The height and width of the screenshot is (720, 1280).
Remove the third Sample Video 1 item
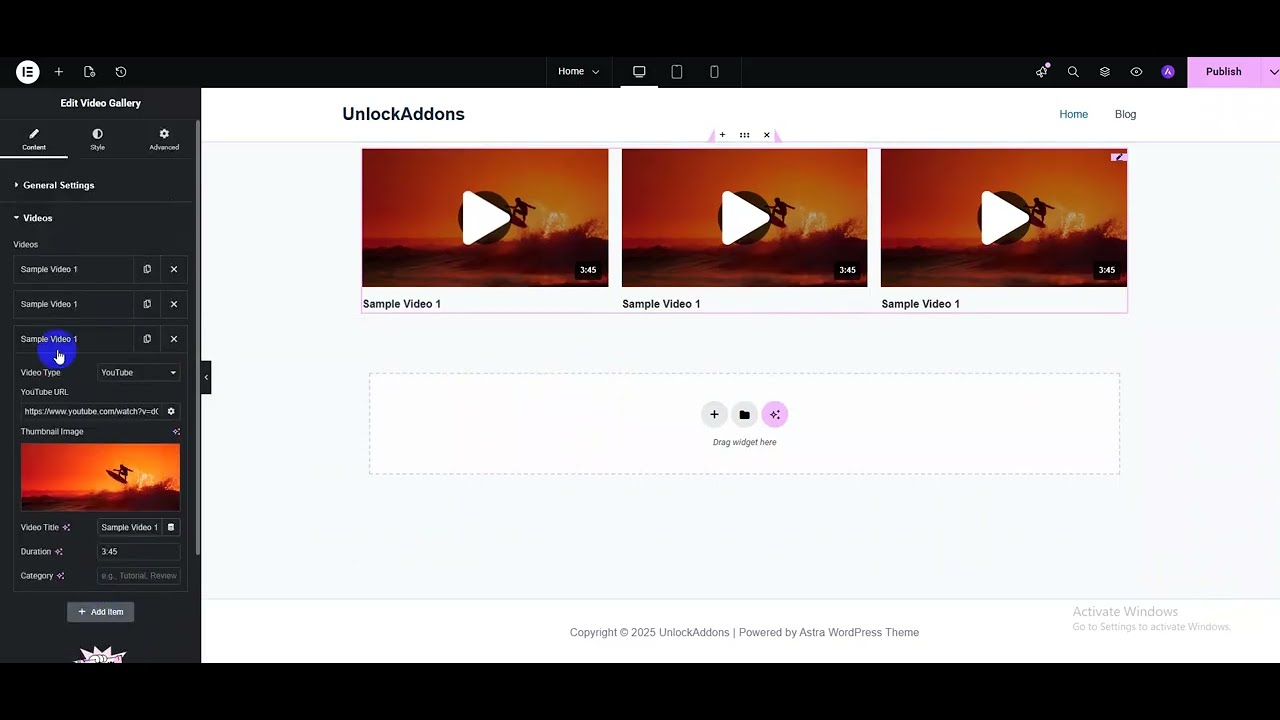pos(174,339)
